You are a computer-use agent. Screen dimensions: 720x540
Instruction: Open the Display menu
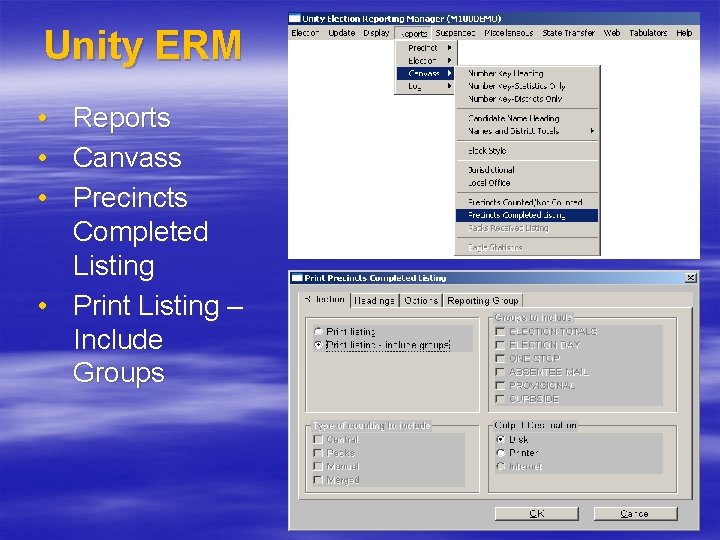[x=376, y=33]
